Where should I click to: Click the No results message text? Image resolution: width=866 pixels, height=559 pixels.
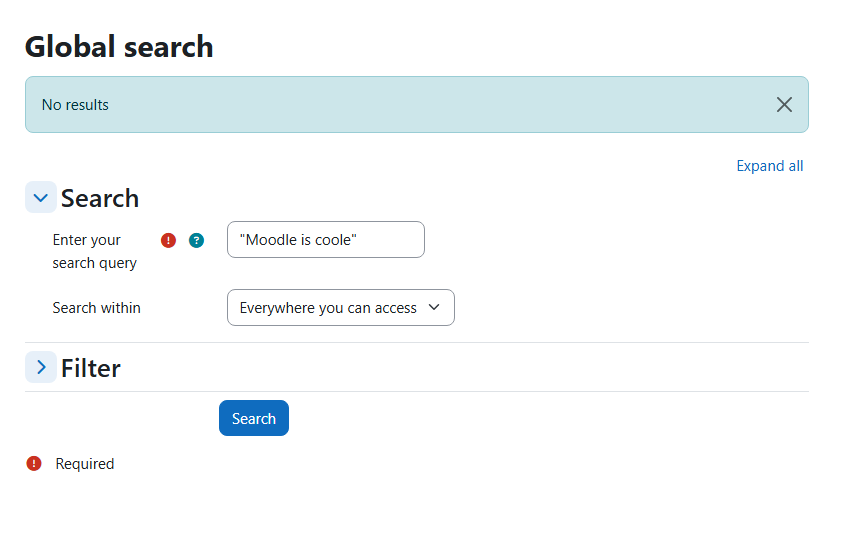75,105
